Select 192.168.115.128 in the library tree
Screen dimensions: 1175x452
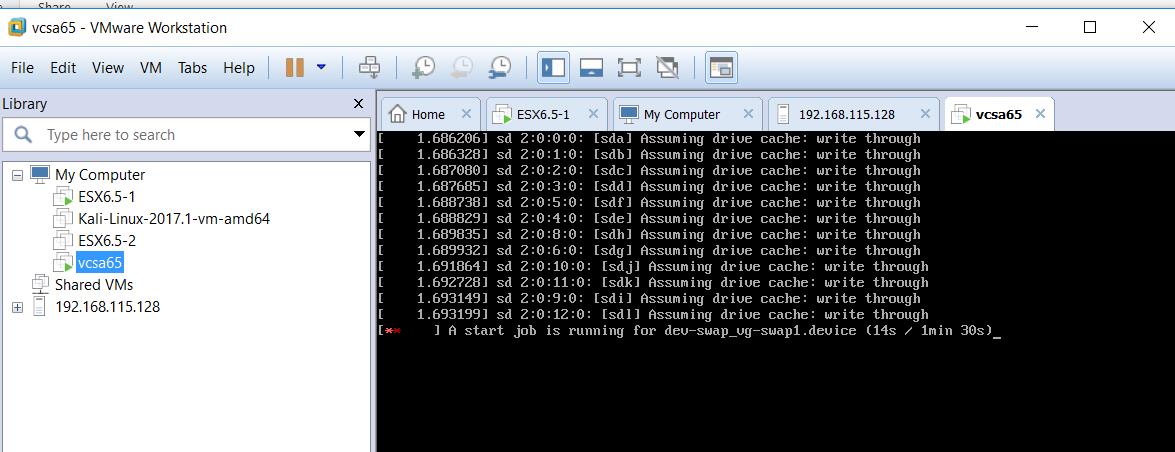coord(107,307)
